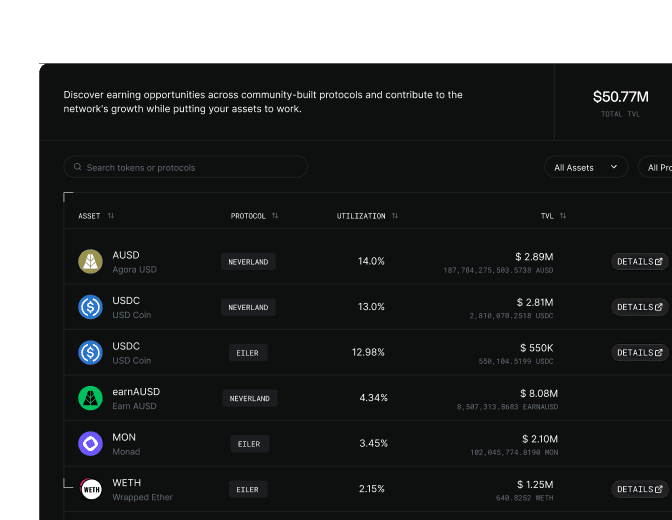Click the MON Monad purple icon
The height and width of the screenshot is (520, 672).
[90, 443]
